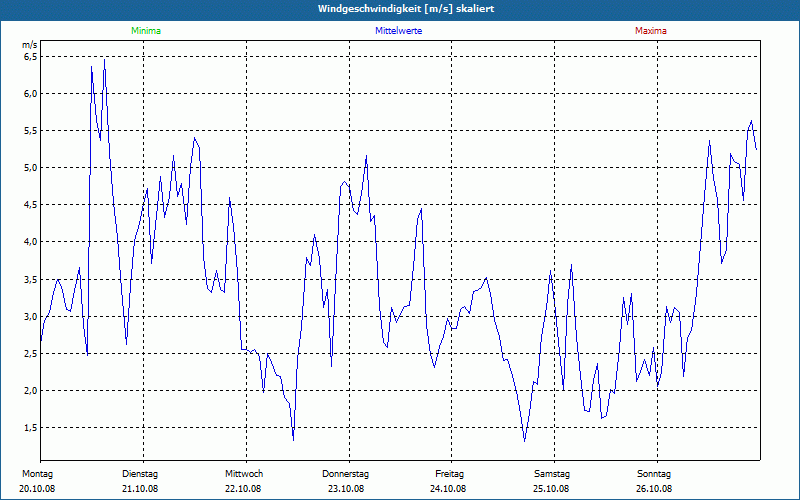Click the 5,5 y-axis value
The image size is (800, 500).
click(31, 131)
